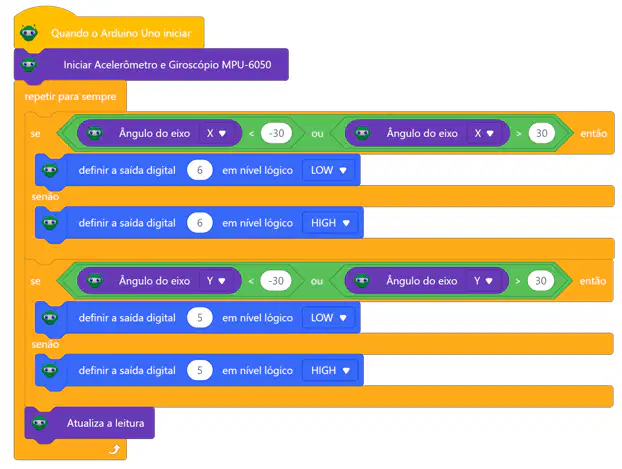
Task: Click 'então' label of the X axis if block
Action: click(x=594, y=134)
